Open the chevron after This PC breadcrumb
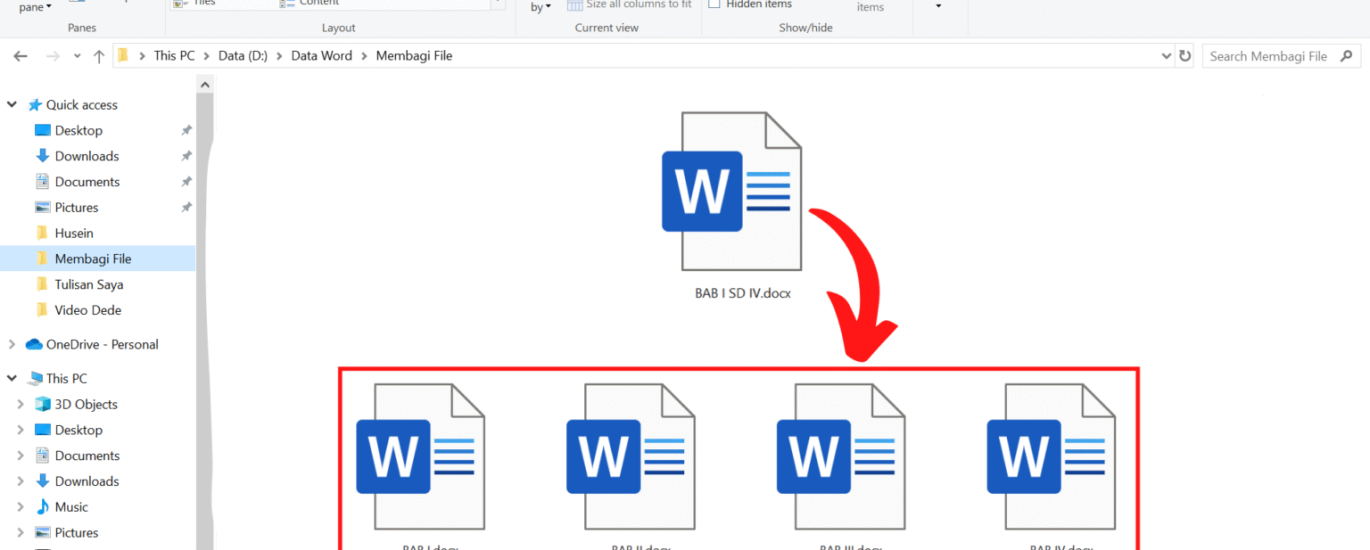The height and width of the screenshot is (550, 1370). point(207,56)
